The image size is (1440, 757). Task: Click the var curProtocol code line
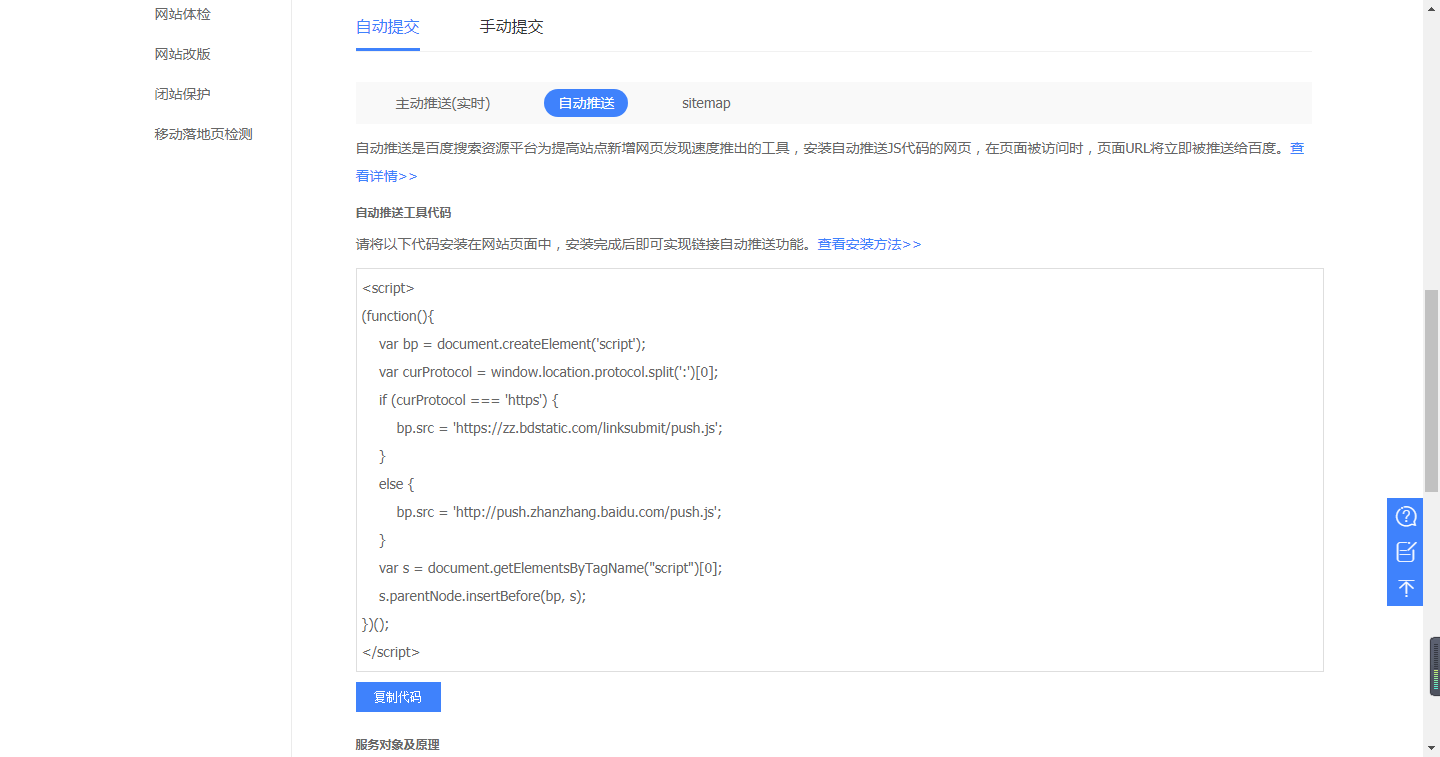[548, 372]
